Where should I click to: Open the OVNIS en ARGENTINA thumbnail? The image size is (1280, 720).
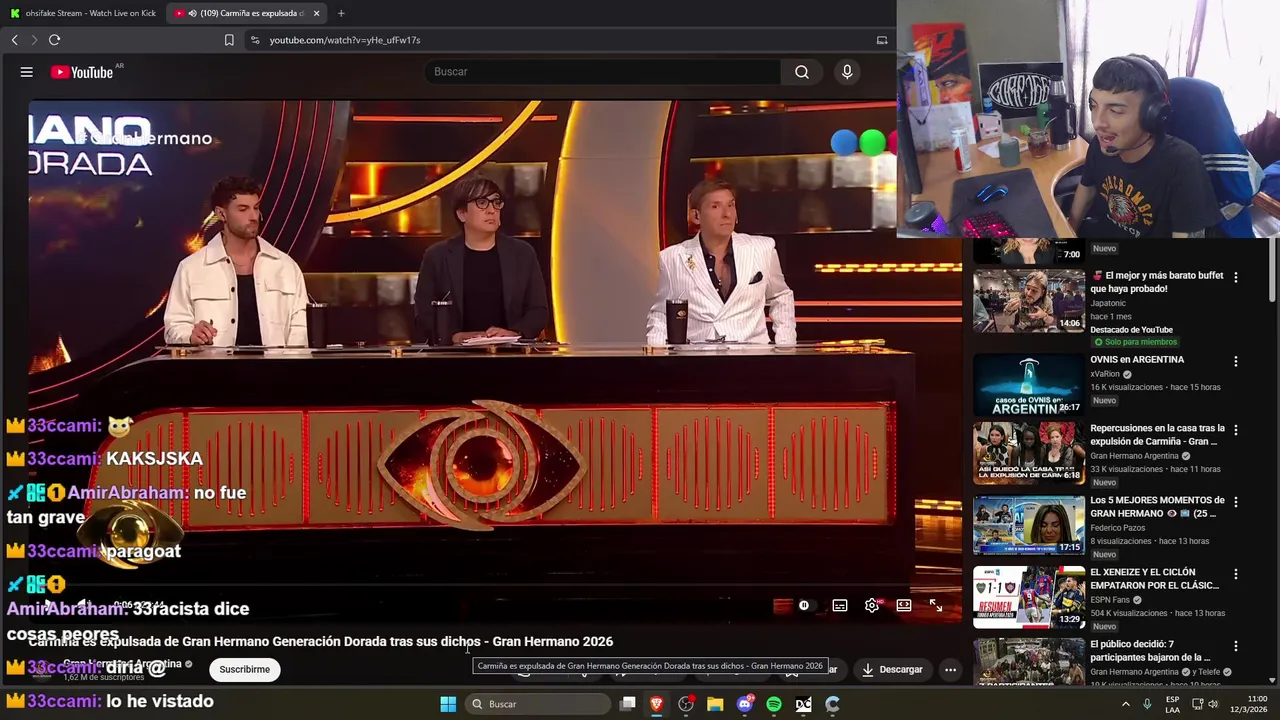1029,385
